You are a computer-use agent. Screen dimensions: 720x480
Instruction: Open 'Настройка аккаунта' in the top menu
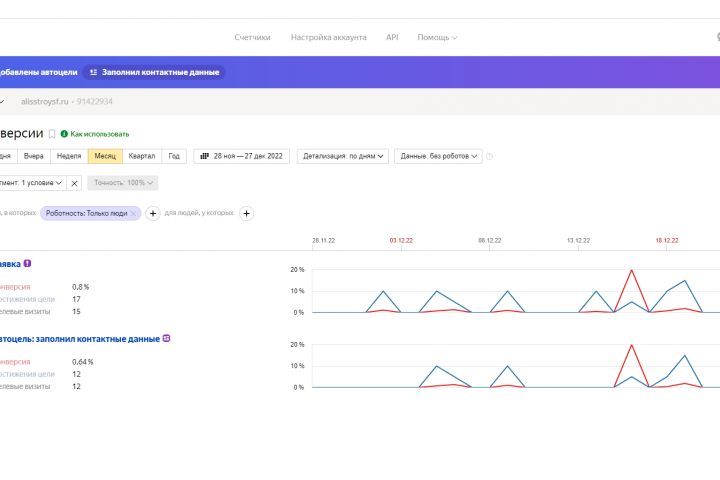(328, 37)
